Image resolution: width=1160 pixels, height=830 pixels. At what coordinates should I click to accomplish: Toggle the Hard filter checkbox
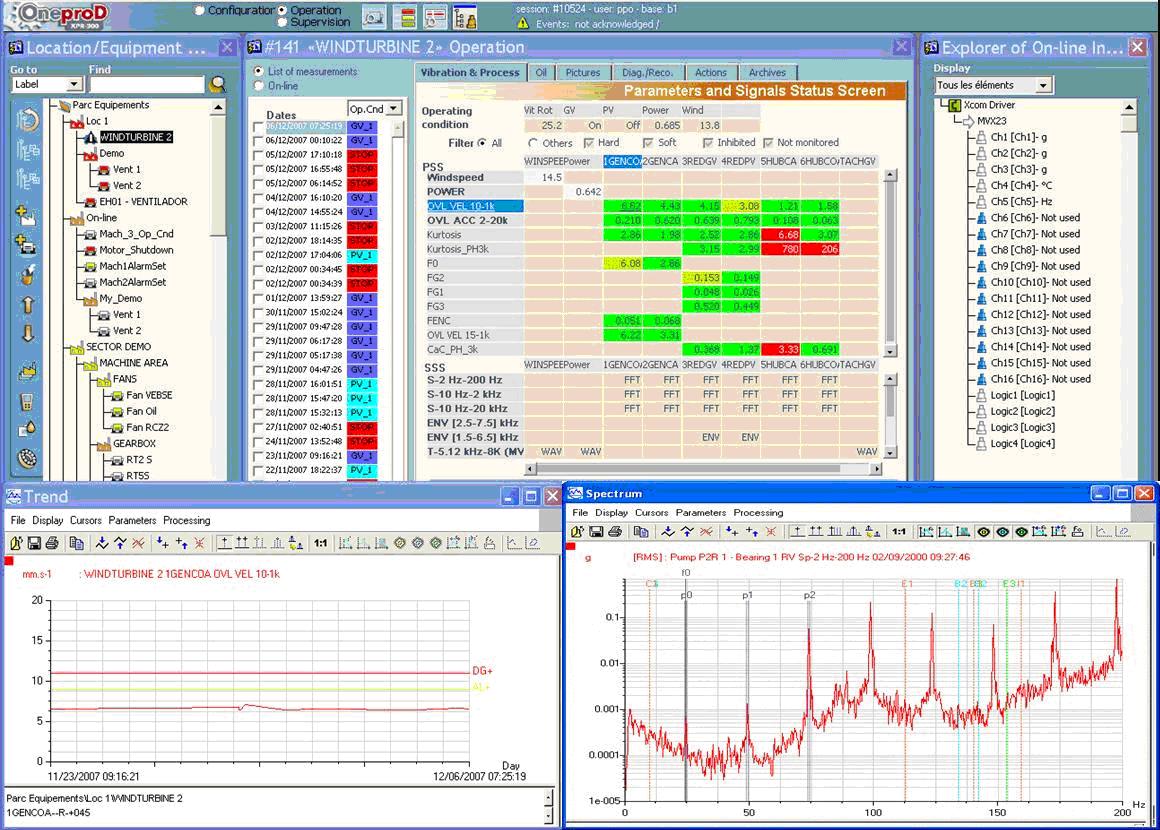point(589,143)
